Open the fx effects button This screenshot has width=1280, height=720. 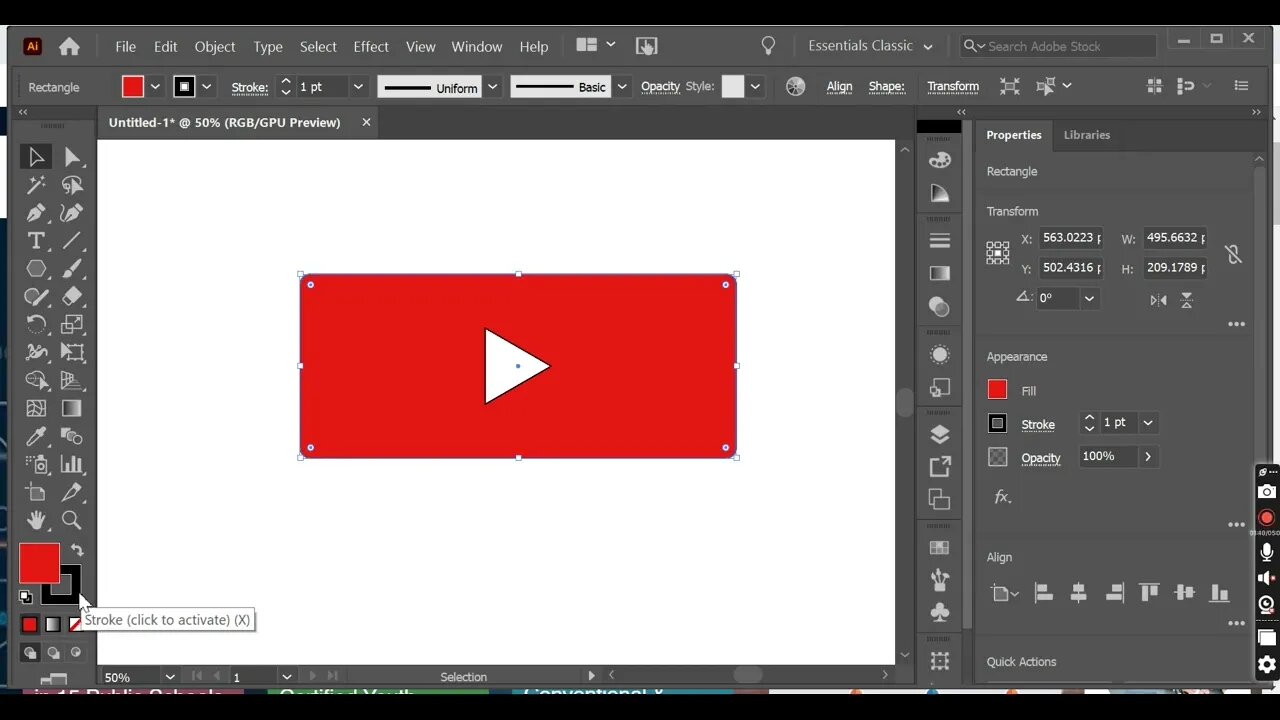pyautogui.click(x=1002, y=497)
